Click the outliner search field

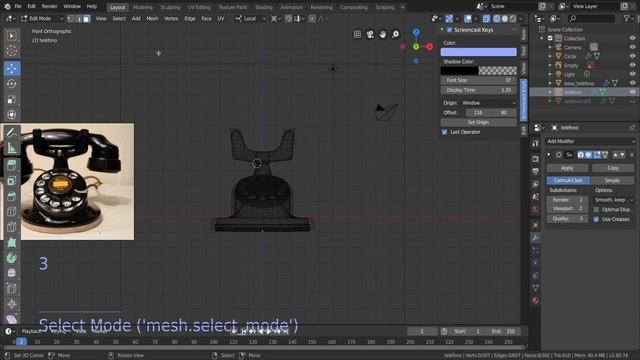[591, 18]
